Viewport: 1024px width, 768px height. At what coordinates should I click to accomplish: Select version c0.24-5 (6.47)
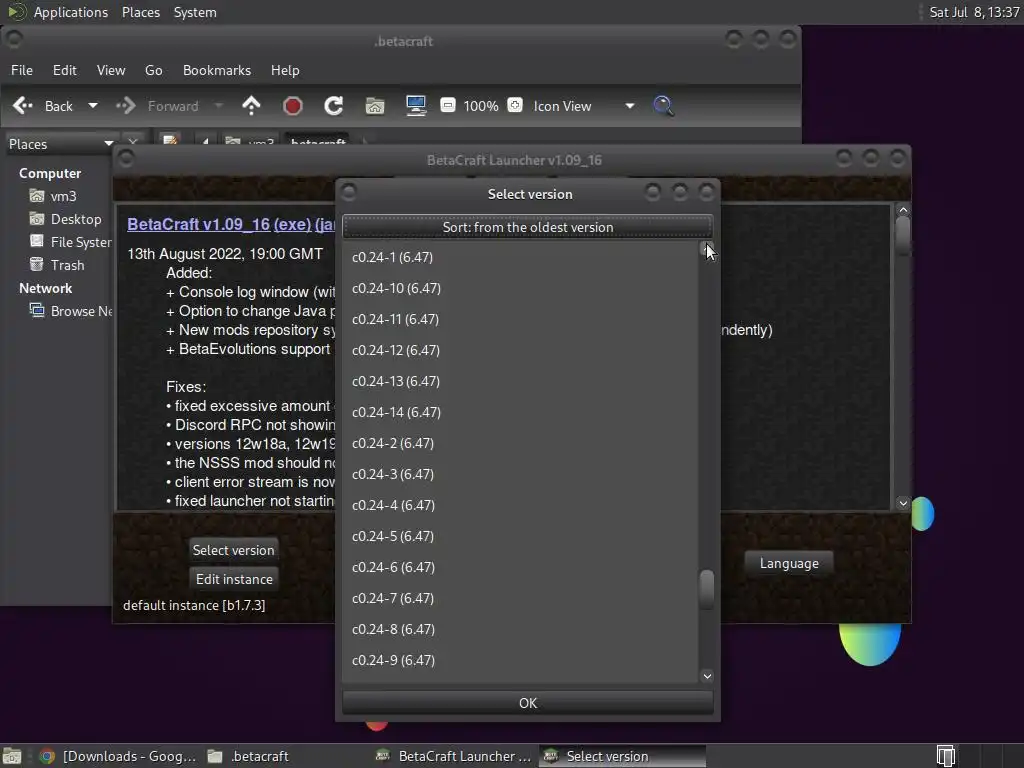[520, 536]
